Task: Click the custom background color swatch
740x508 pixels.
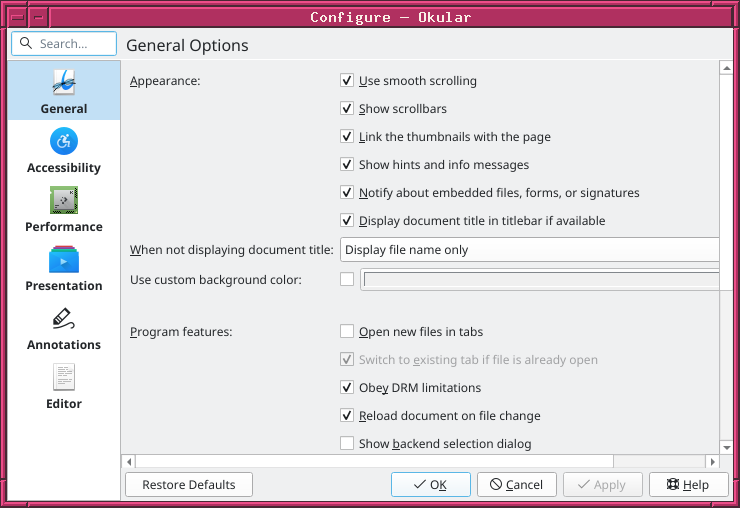Action: tap(540, 279)
